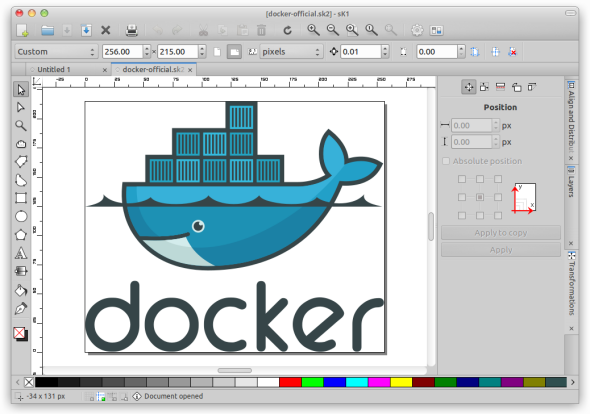Click right arrow to scroll color palette
This screenshot has width=590, height=414.
(x=573, y=382)
